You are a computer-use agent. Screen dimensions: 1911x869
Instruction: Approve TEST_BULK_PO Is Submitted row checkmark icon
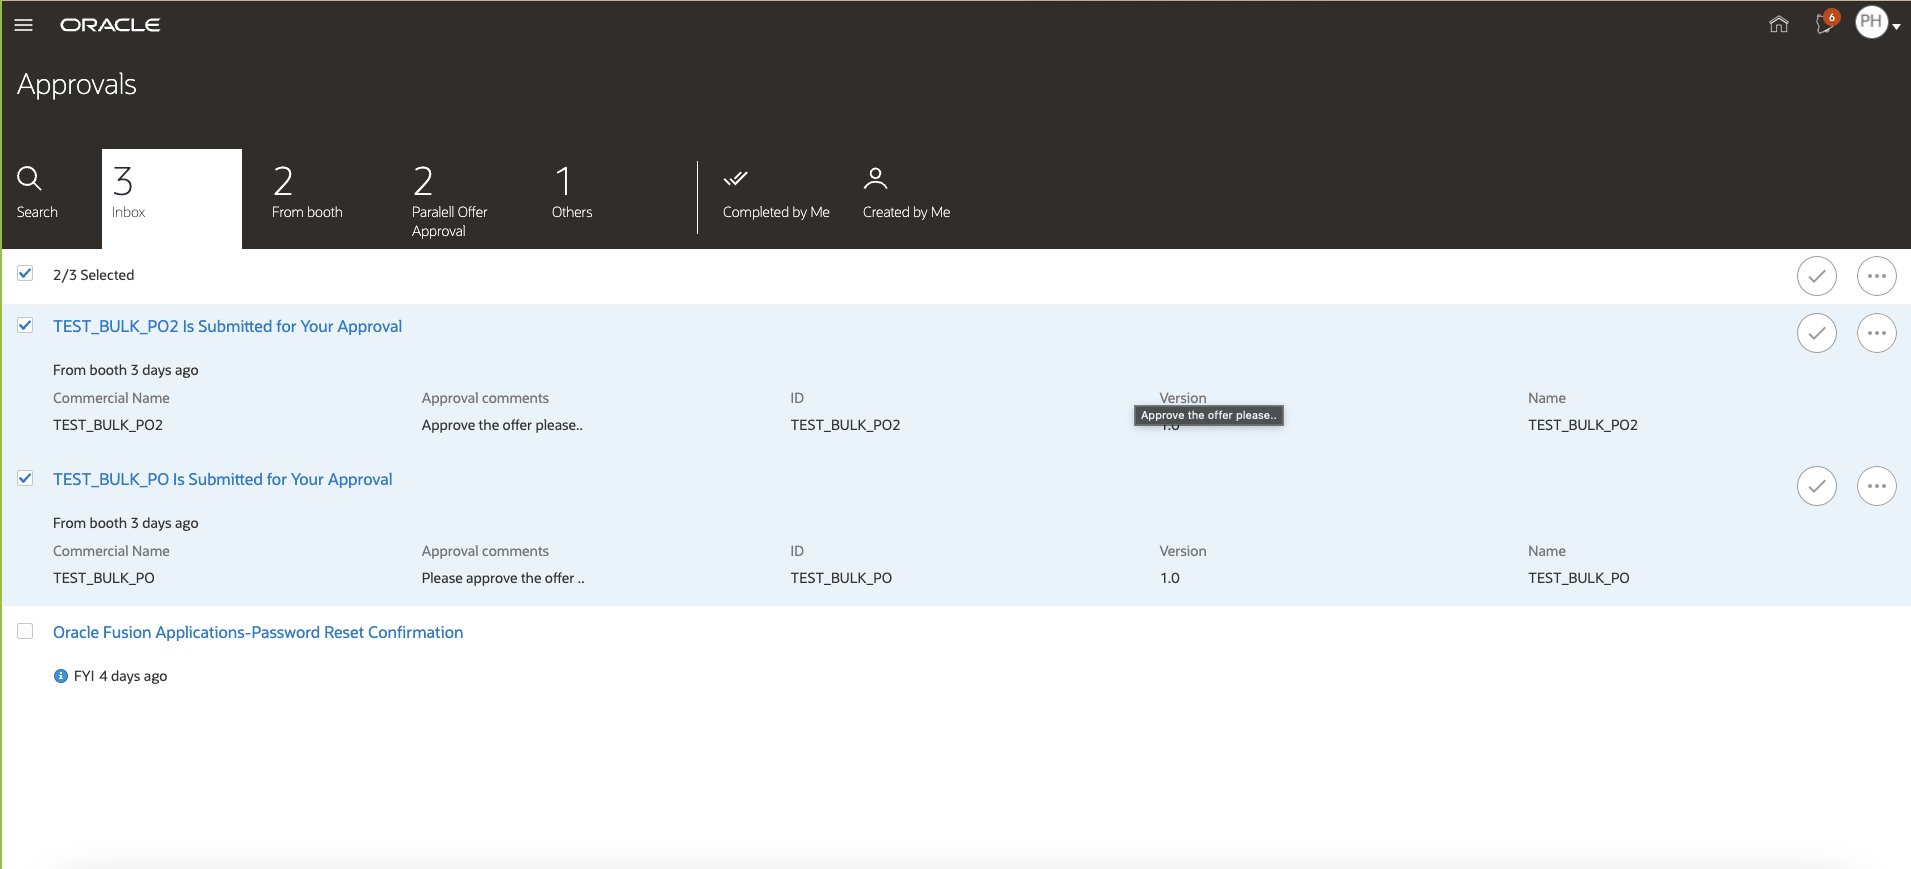coord(1817,486)
